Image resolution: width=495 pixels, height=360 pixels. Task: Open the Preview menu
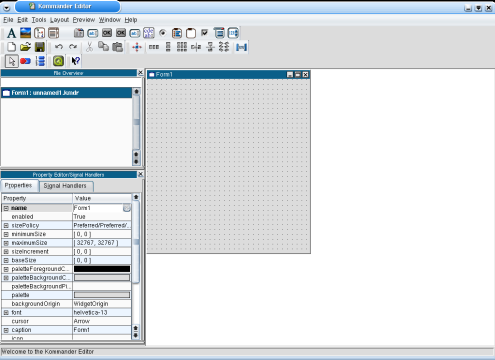(84, 20)
